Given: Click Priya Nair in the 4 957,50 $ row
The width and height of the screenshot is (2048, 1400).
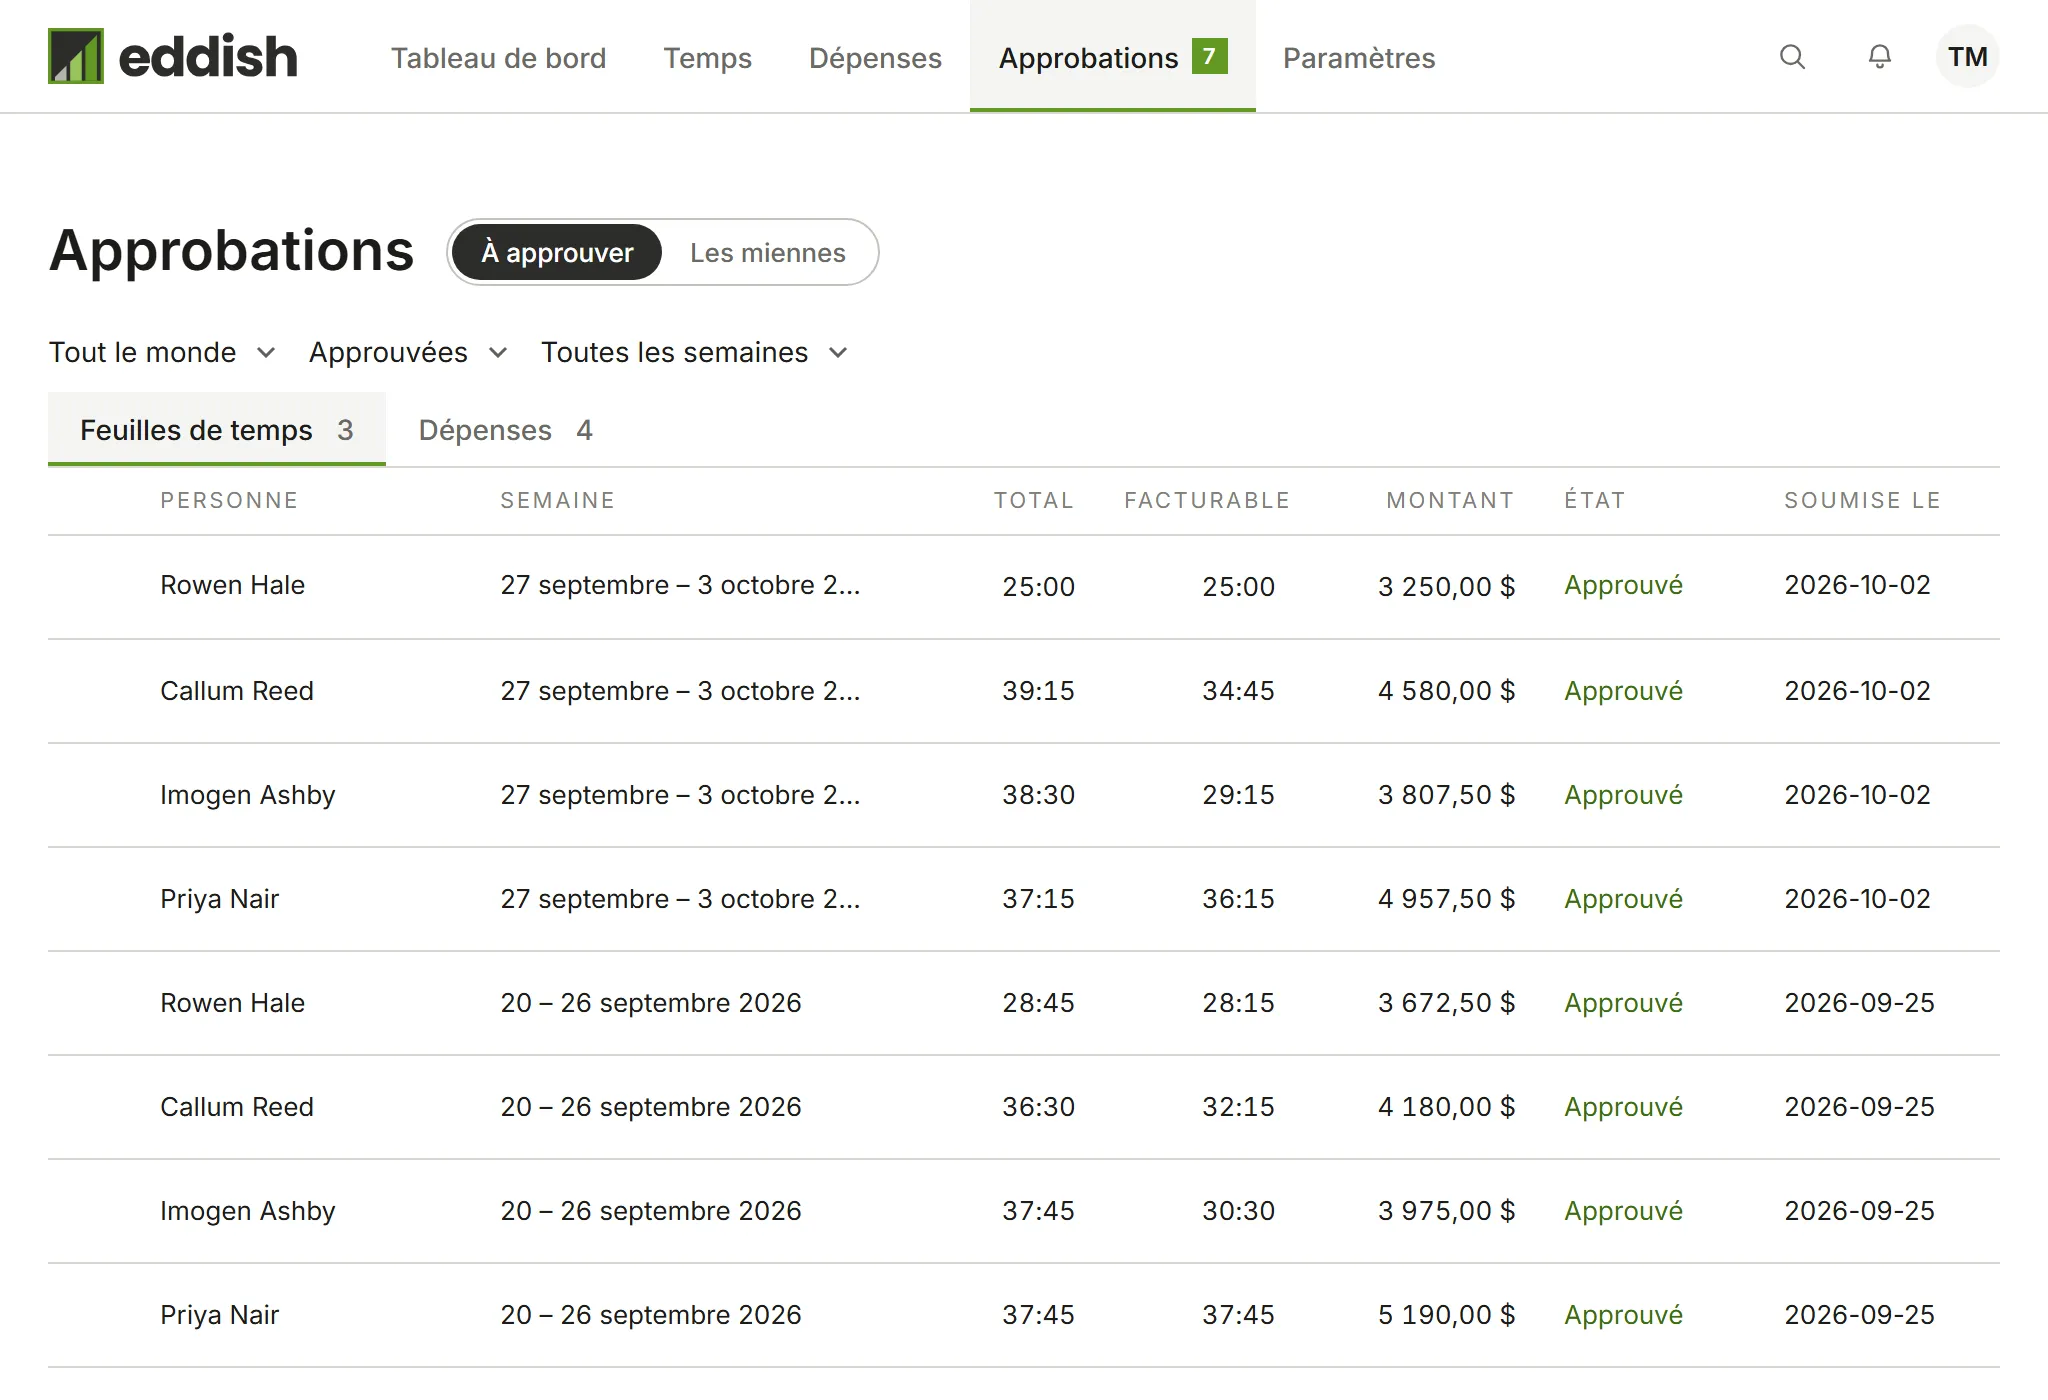Looking at the screenshot, I should (219, 899).
